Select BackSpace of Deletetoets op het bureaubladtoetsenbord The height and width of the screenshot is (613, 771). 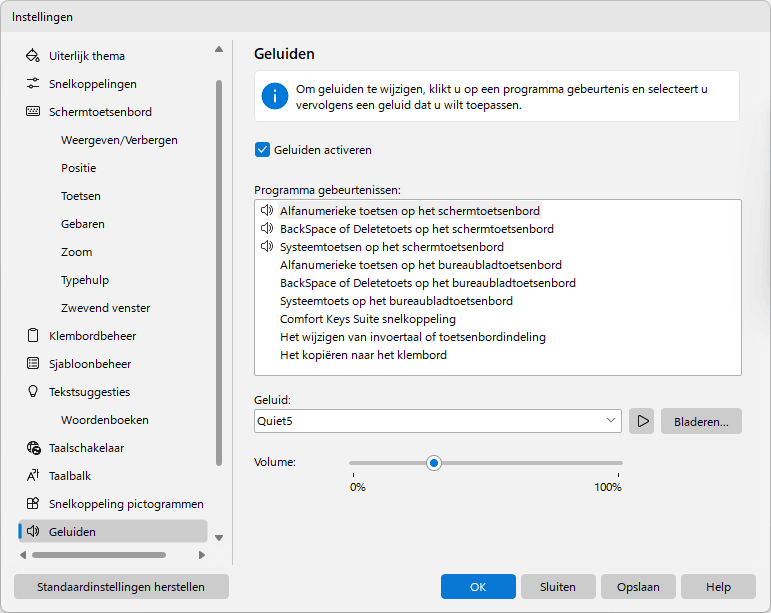coord(428,283)
